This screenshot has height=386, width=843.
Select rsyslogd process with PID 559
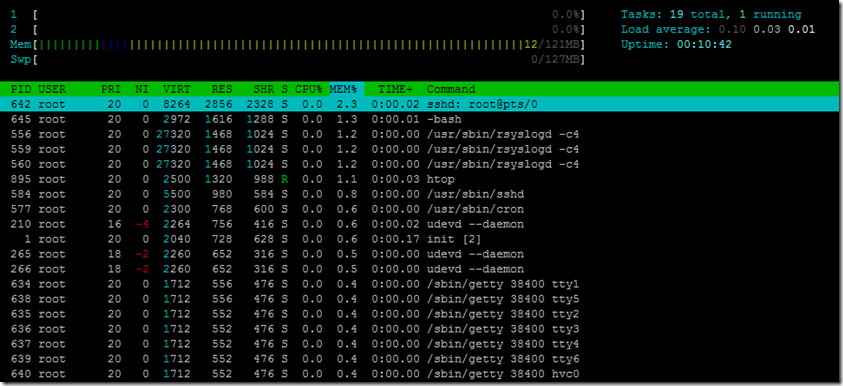point(419,149)
